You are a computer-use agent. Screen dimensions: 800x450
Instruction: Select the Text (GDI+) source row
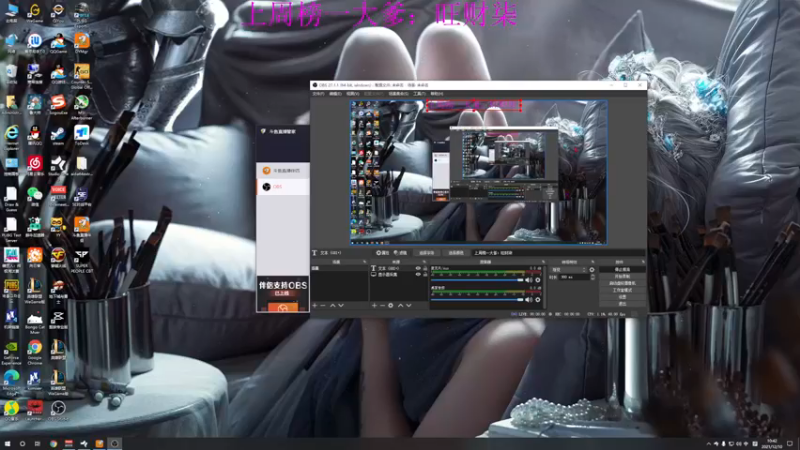click(399, 268)
